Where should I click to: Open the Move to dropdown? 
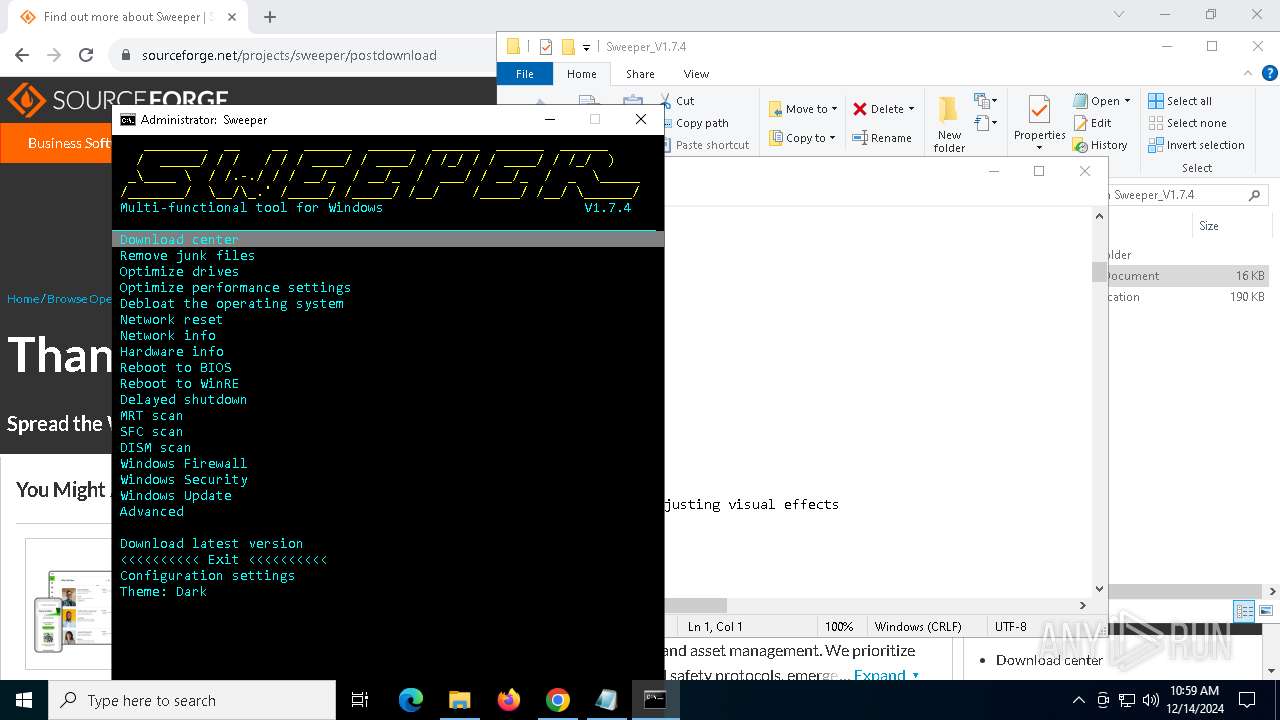pyautogui.click(x=803, y=109)
